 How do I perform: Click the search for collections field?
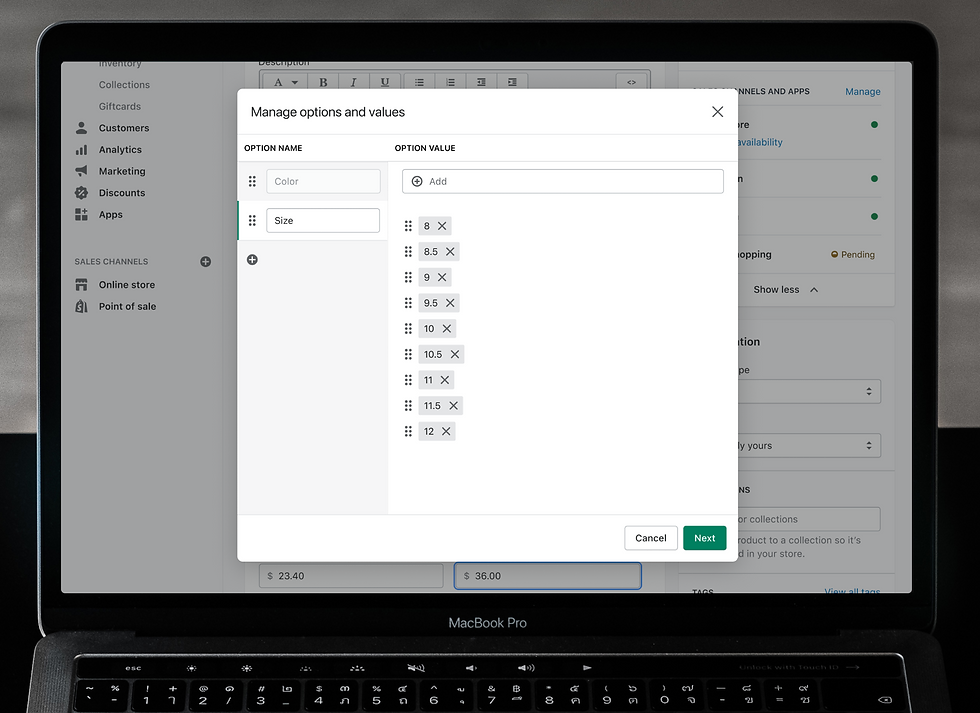(x=809, y=519)
